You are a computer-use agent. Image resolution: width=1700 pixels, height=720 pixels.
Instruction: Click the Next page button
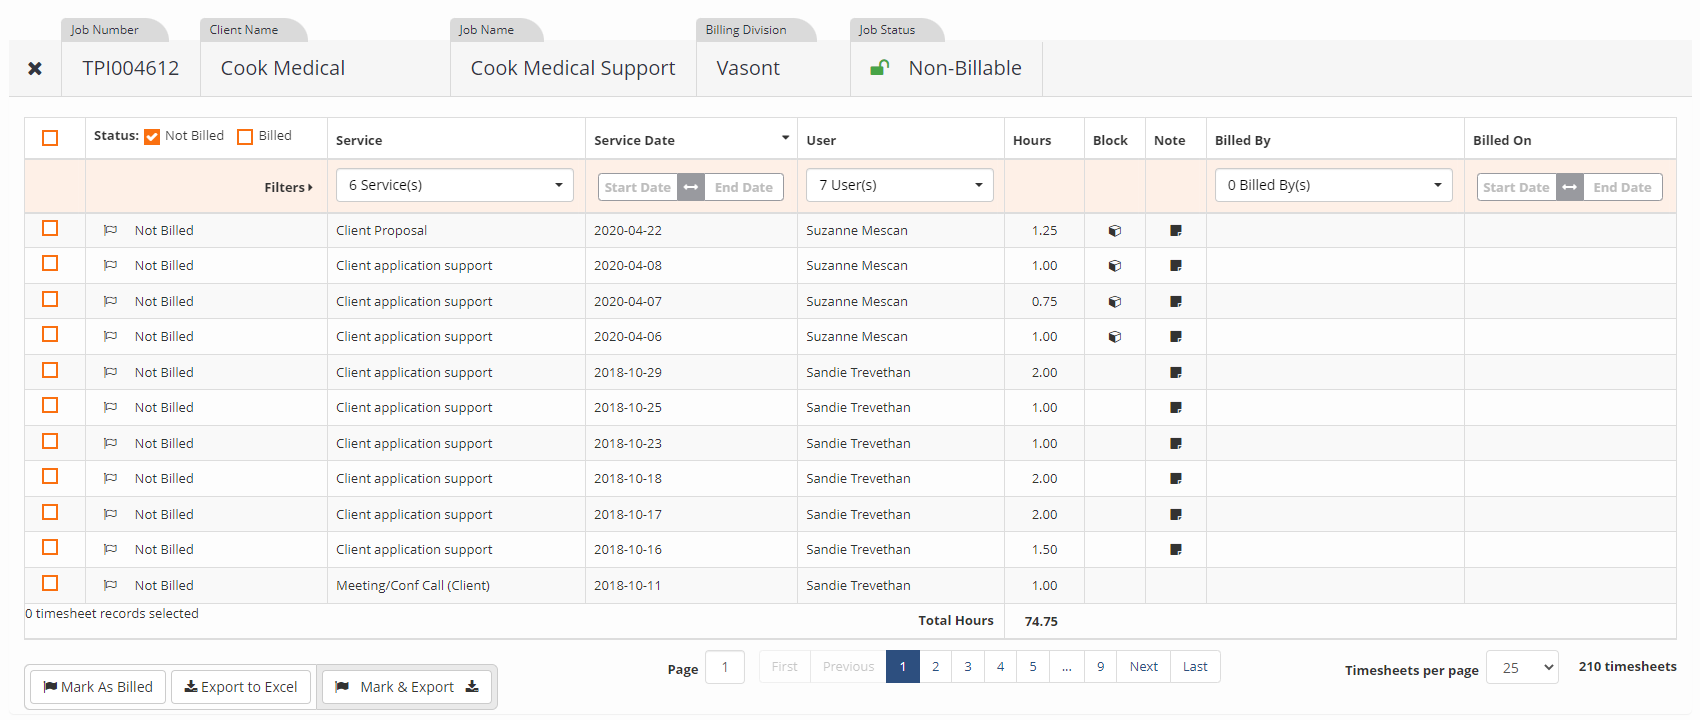(1144, 667)
